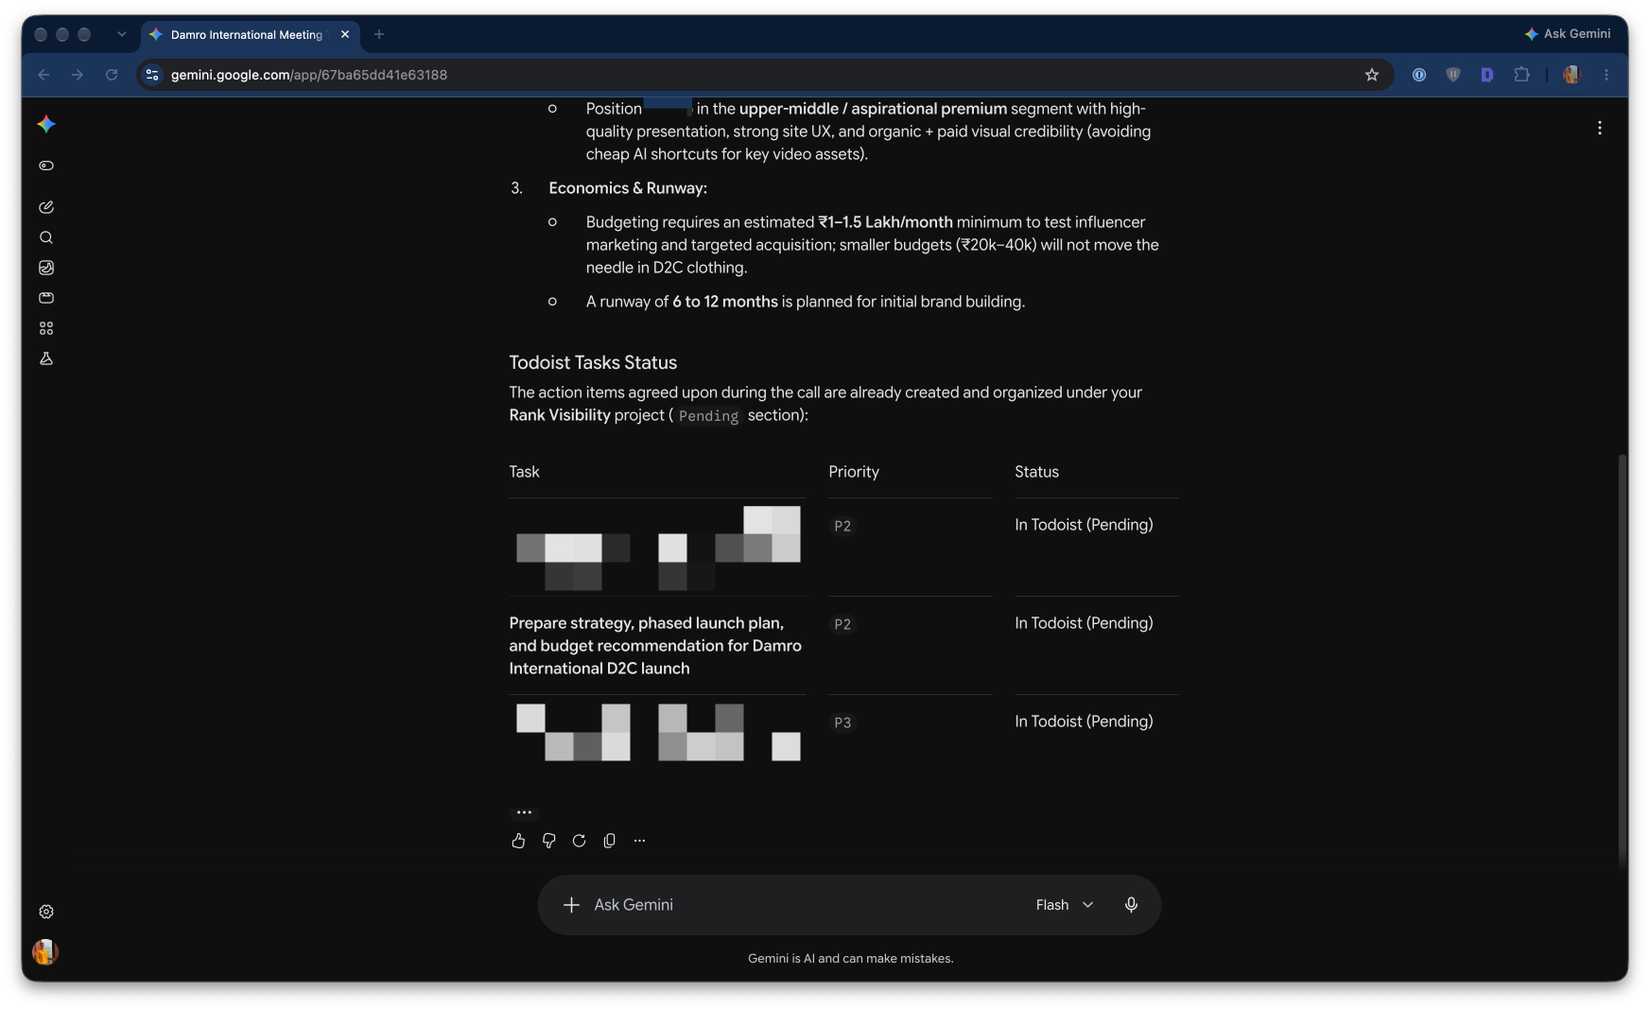Viewport: 1650px width, 1010px height.
Task: Click the purple D extension icon
Action: click(x=1487, y=75)
